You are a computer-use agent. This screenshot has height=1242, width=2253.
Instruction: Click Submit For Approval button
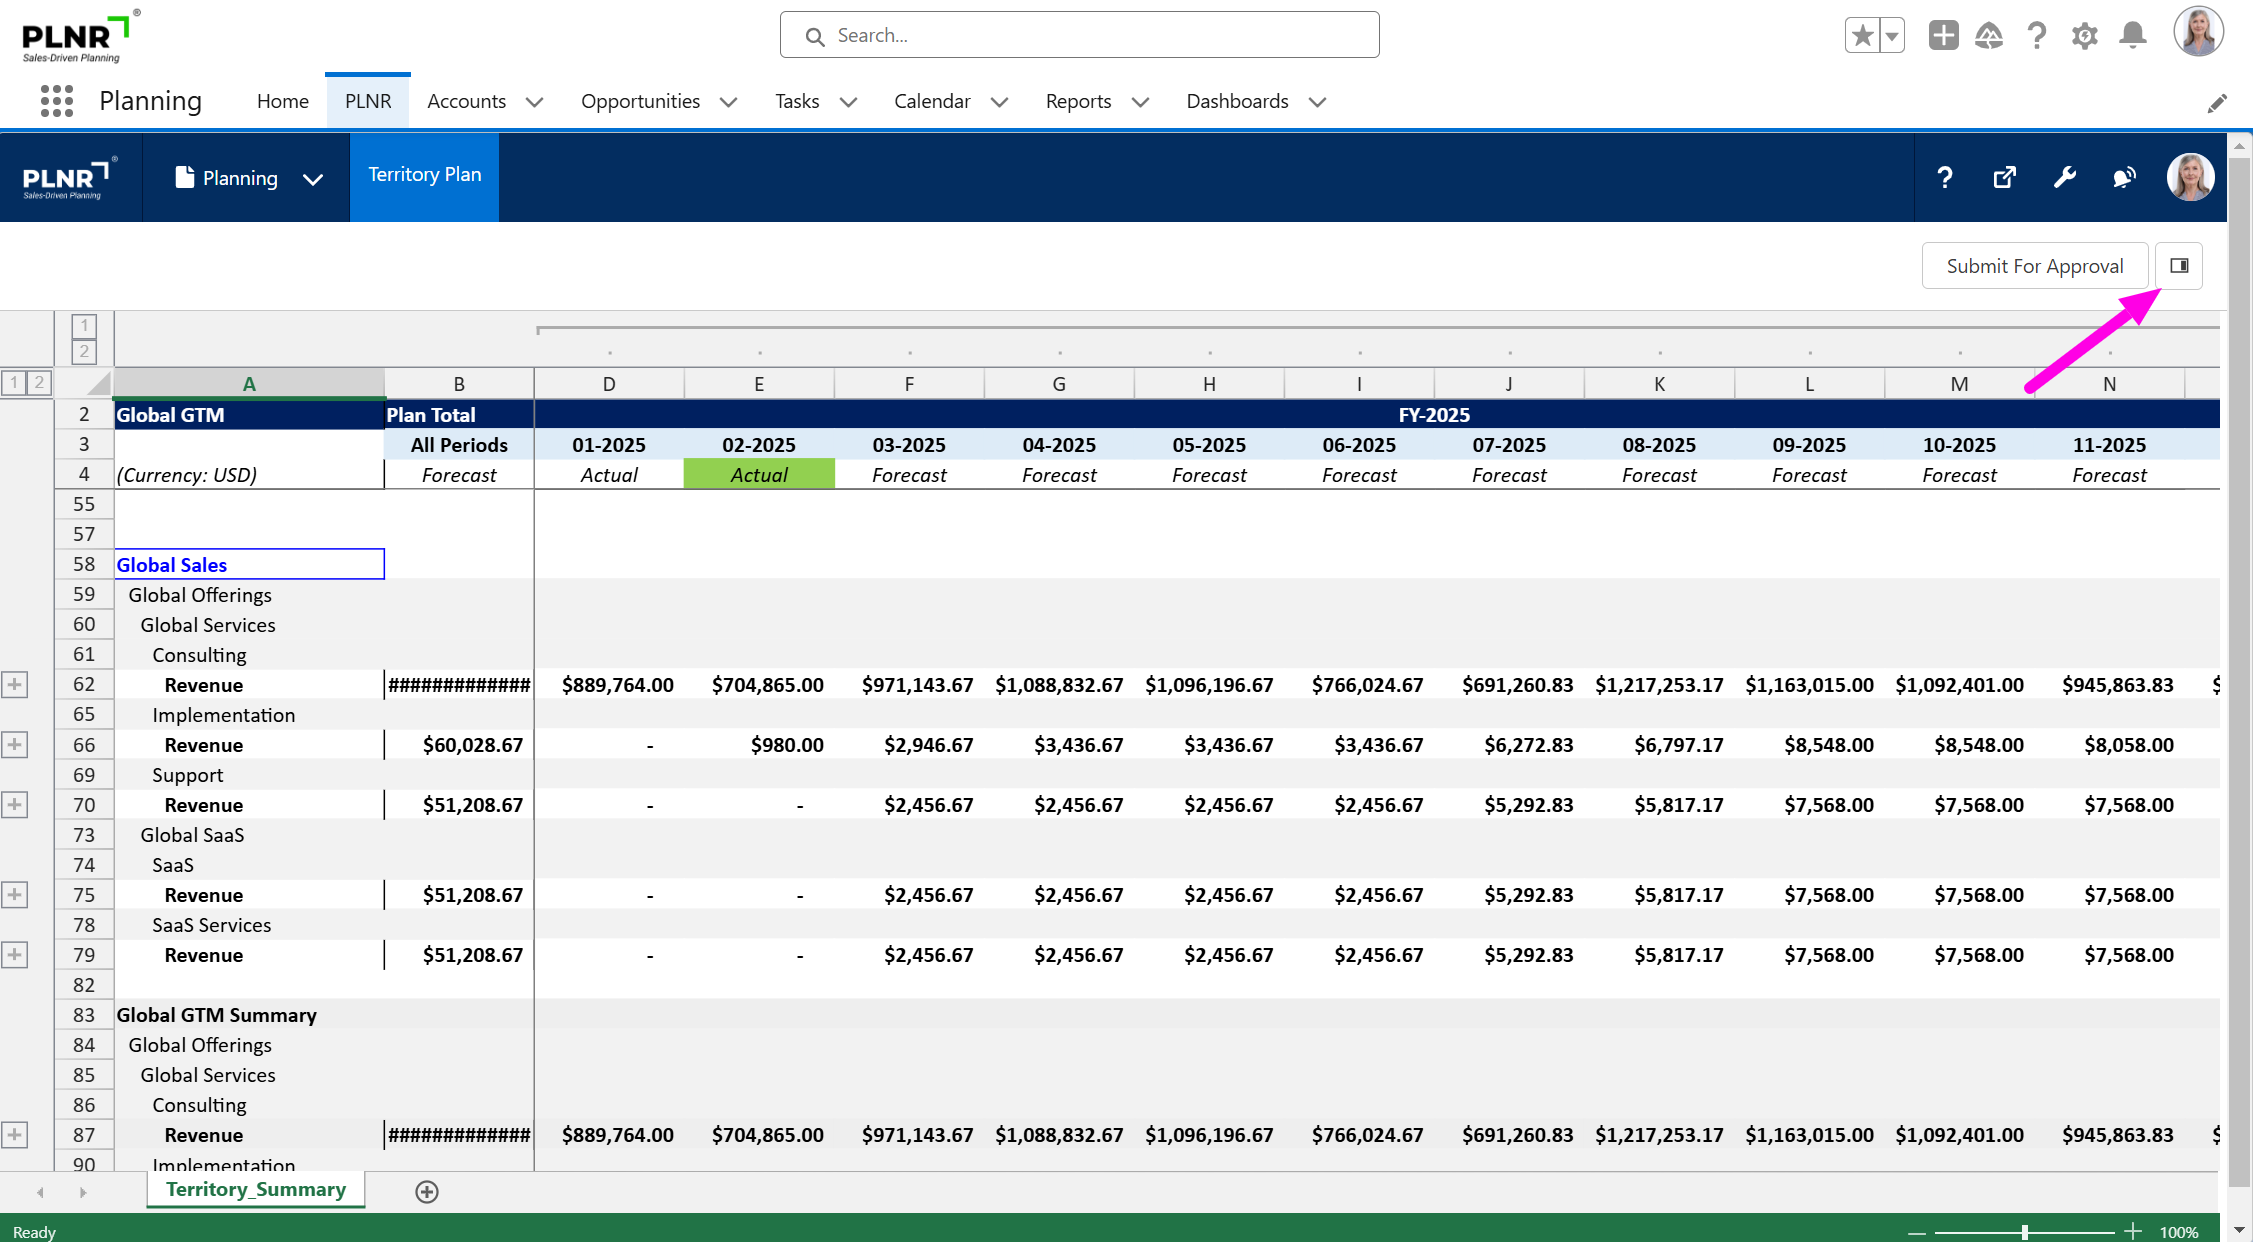(2034, 266)
